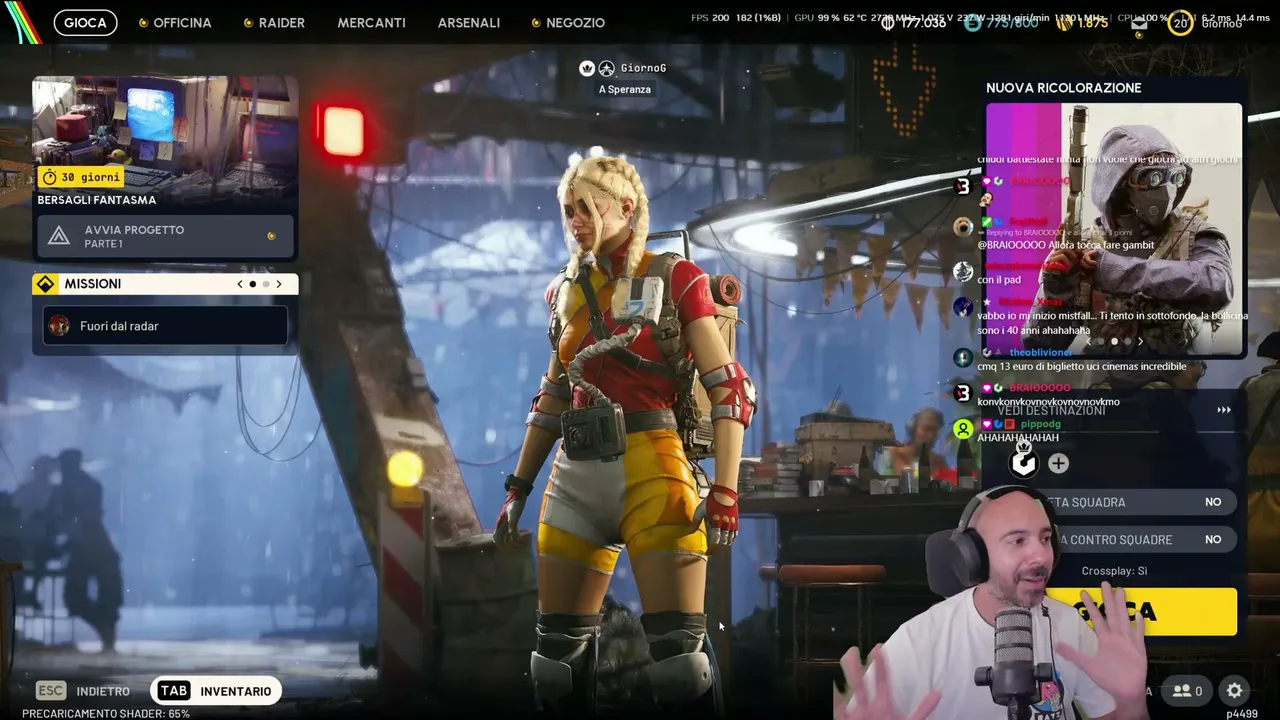Show the next promo with right arrow
Screen dimensions: 1280x720
click(x=1140, y=342)
